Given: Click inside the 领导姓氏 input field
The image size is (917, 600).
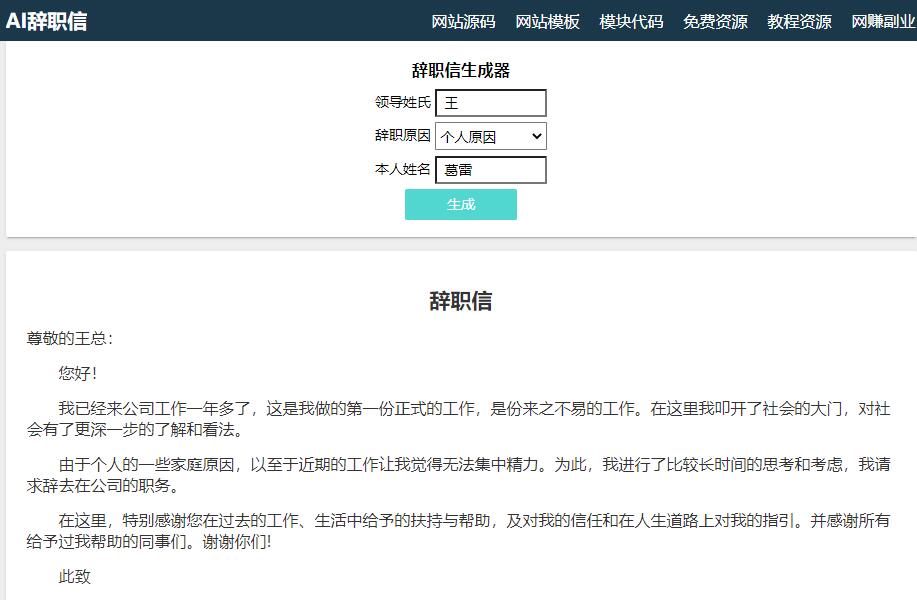Looking at the screenshot, I should point(490,102).
